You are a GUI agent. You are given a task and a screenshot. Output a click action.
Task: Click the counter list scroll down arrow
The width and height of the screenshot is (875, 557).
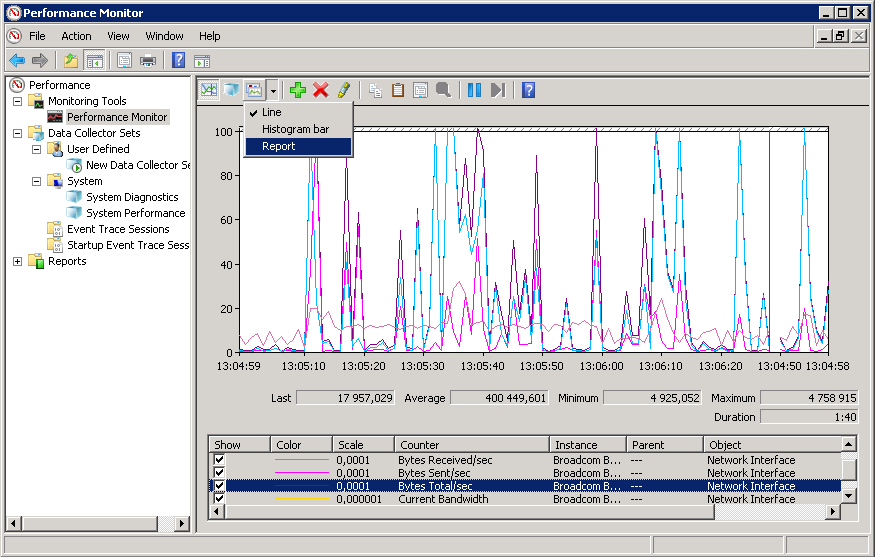[849, 496]
